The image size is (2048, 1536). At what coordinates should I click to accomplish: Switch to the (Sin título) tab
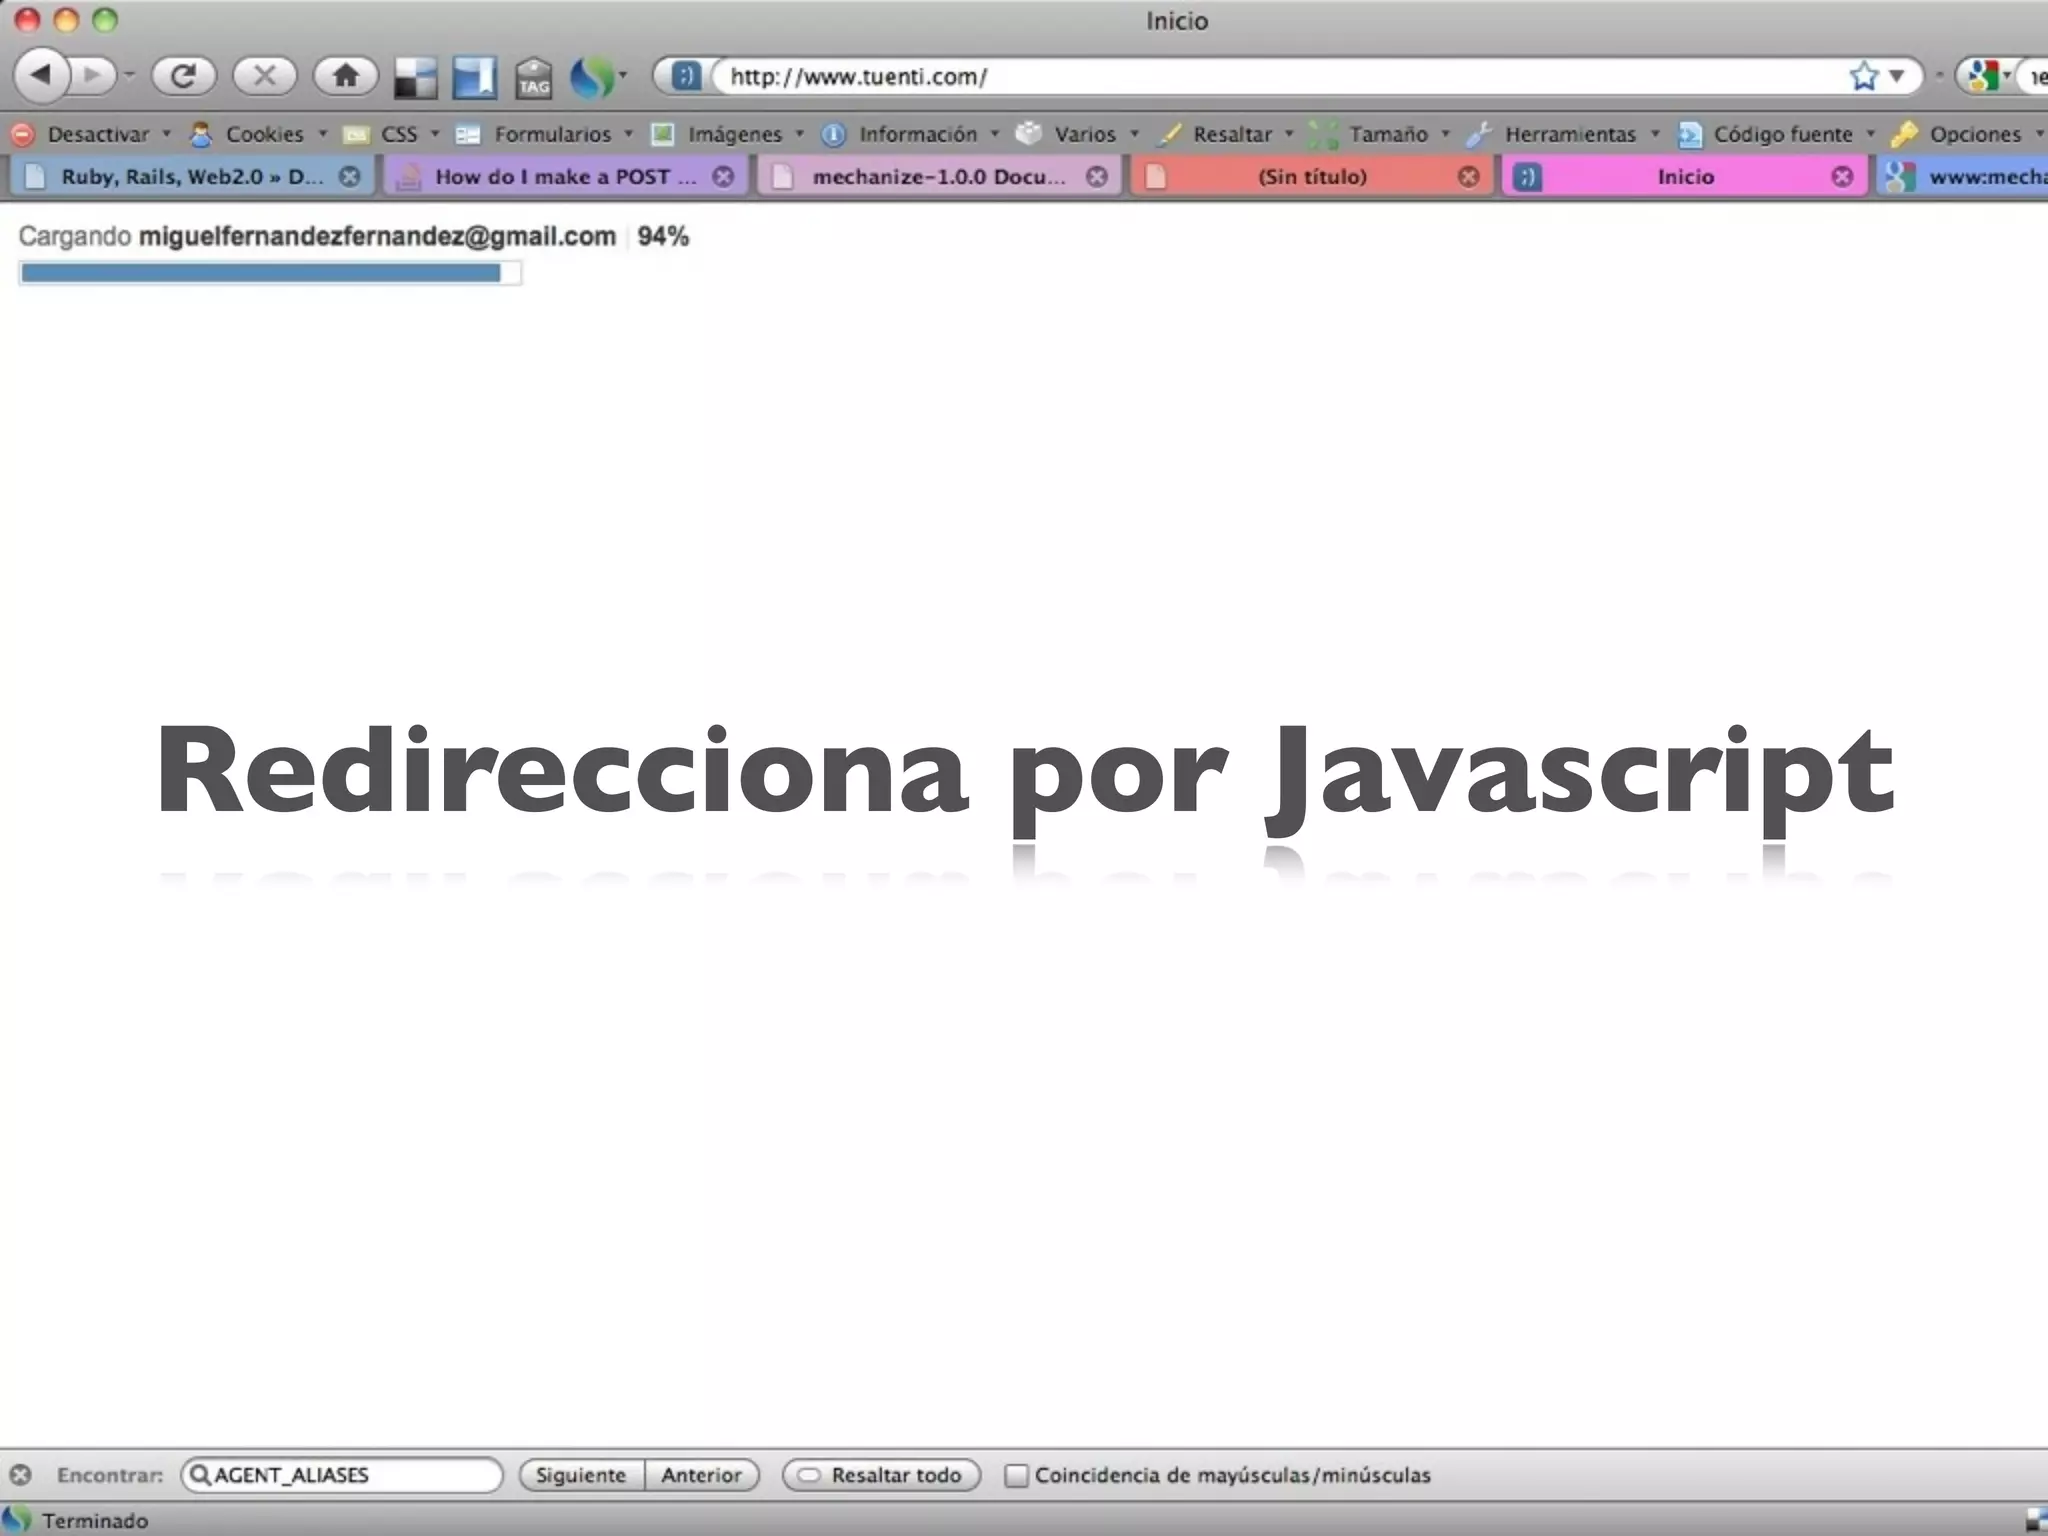(x=1311, y=177)
